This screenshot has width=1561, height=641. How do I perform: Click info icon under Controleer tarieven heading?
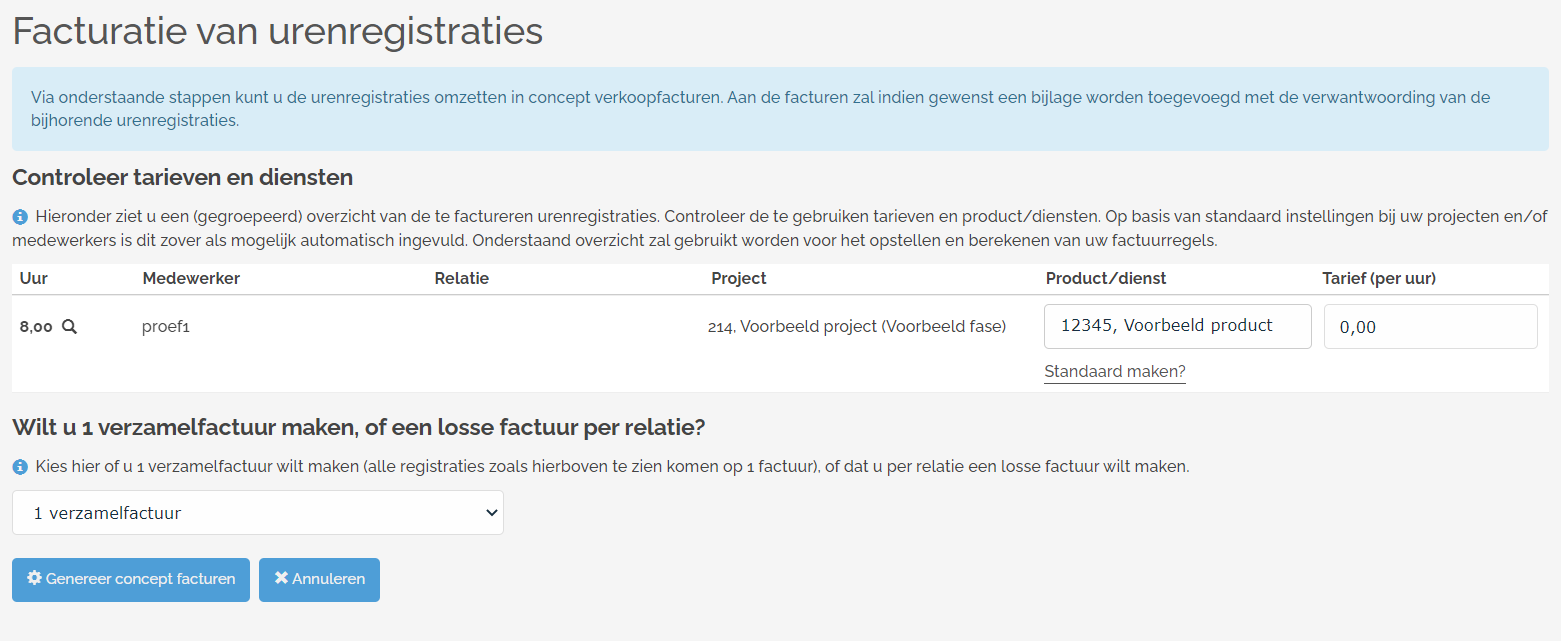tap(20, 216)
